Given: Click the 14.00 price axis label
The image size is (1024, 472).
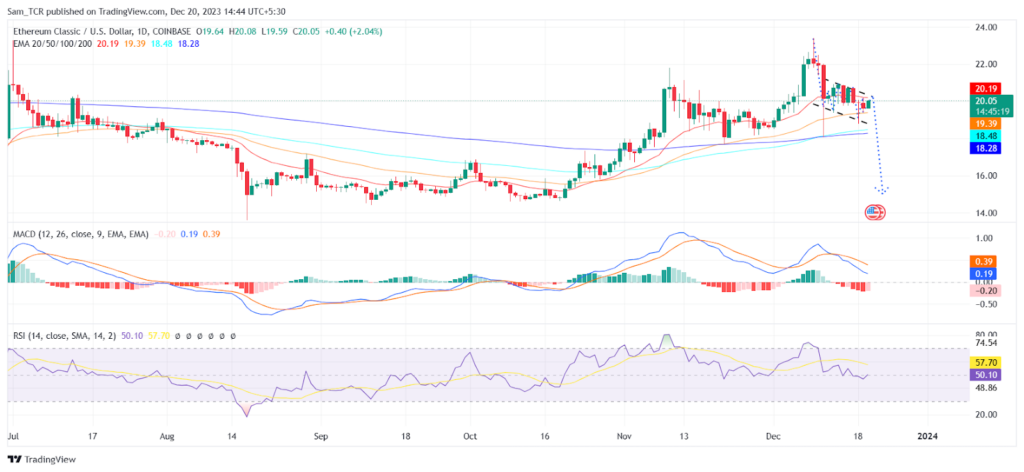Looking at the screenshot, I should (985, 213).
